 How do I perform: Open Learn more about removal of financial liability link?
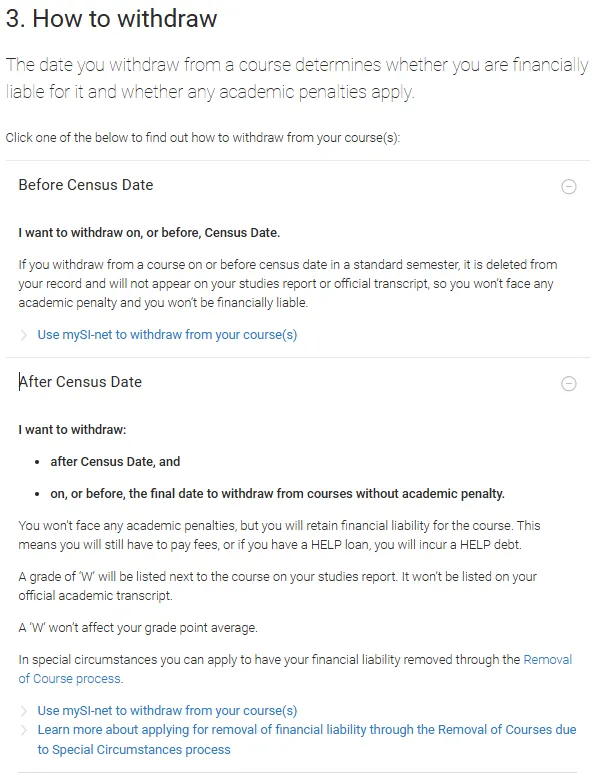307,739
